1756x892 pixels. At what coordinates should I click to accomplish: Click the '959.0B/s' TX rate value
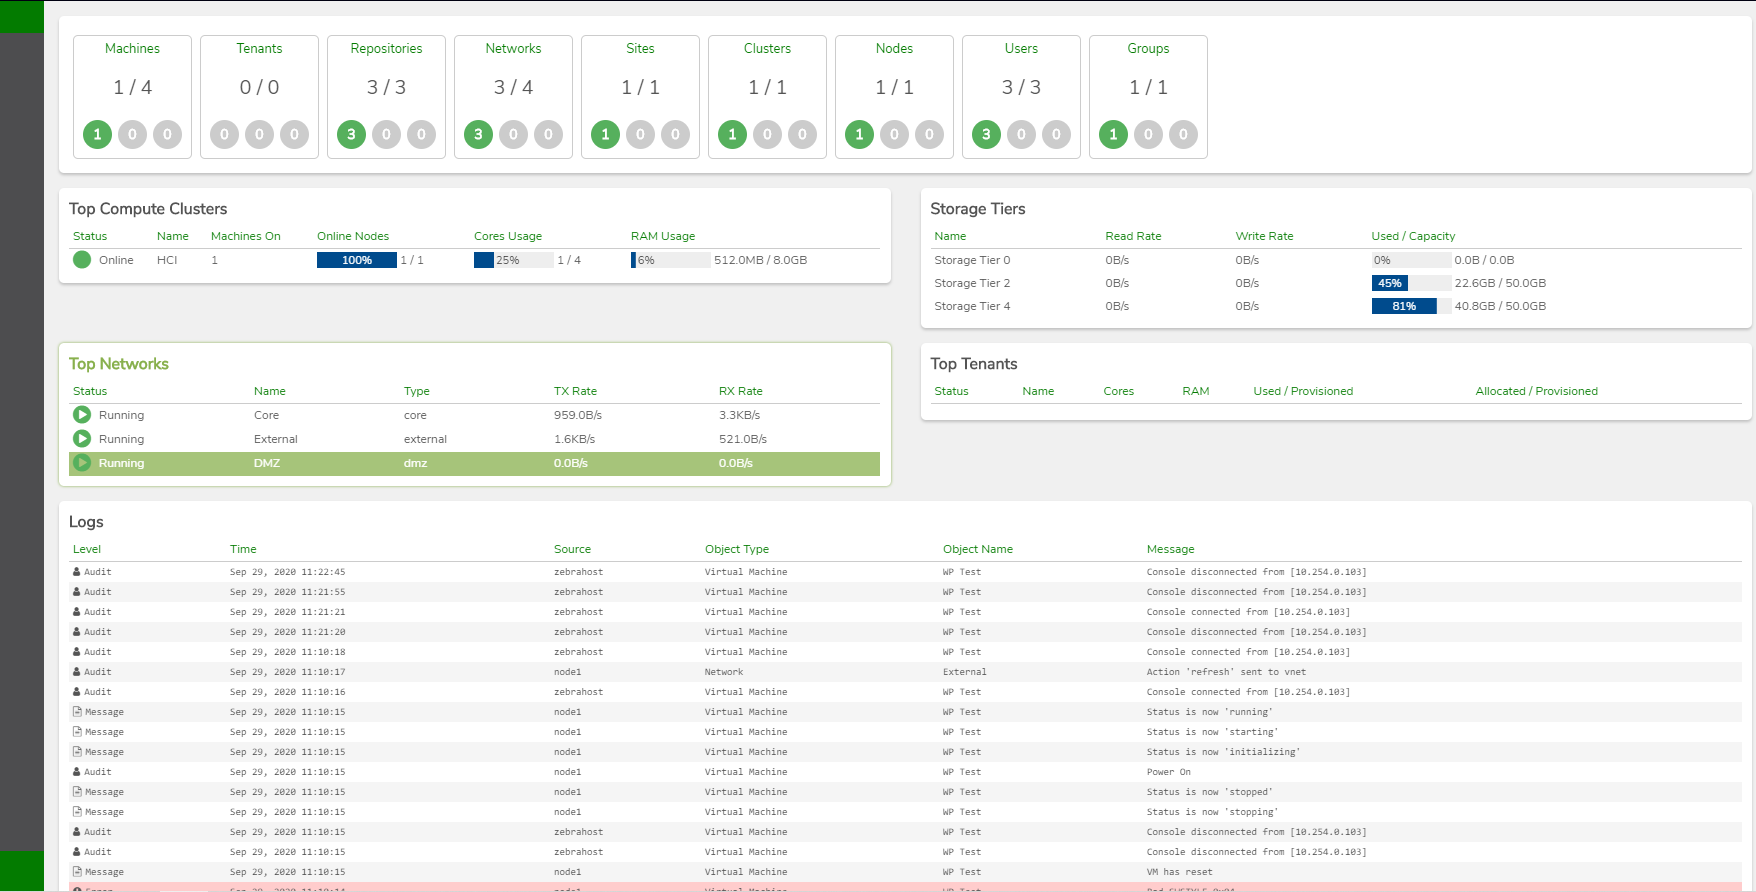[x=578, y=415]
